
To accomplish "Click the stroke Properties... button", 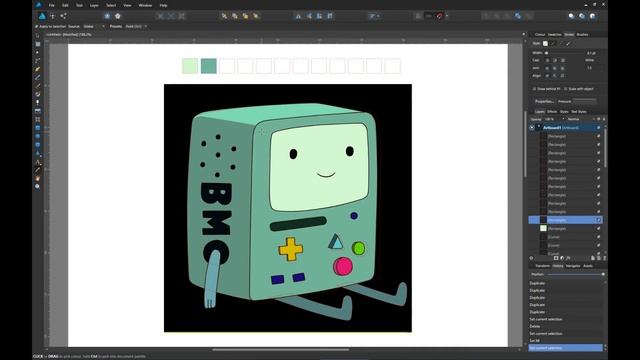I will [544, 101].
